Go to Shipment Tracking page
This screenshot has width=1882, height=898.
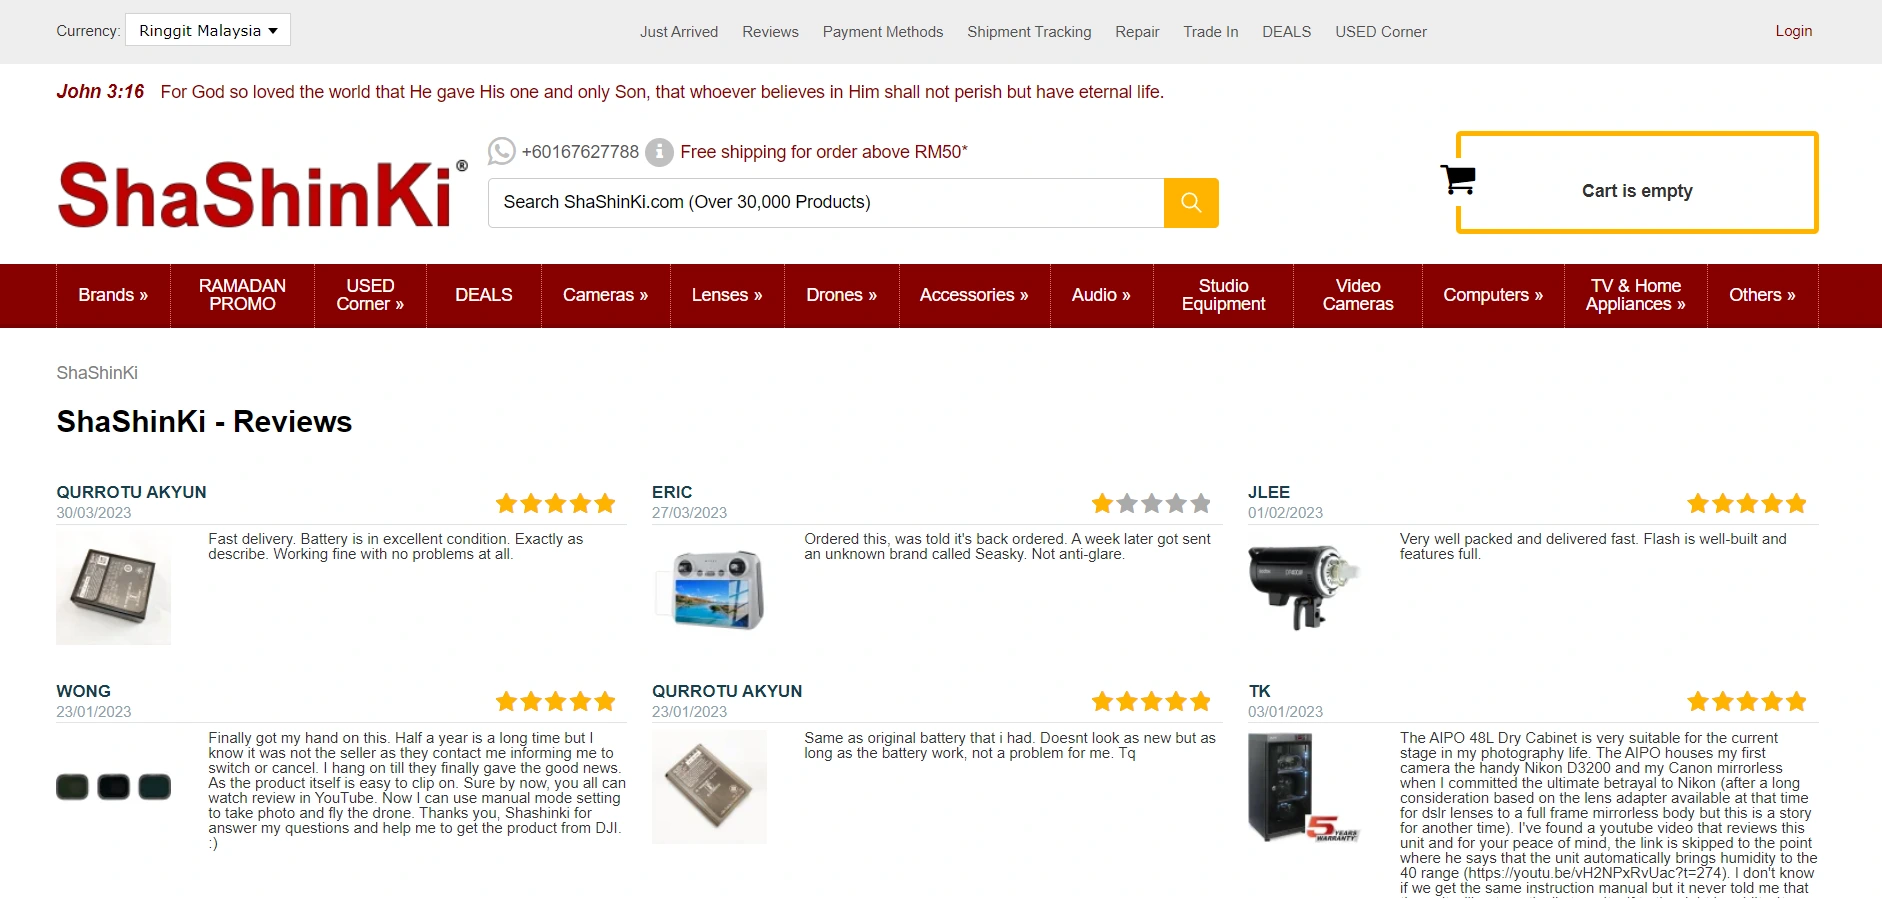(x=1029, y=32)
